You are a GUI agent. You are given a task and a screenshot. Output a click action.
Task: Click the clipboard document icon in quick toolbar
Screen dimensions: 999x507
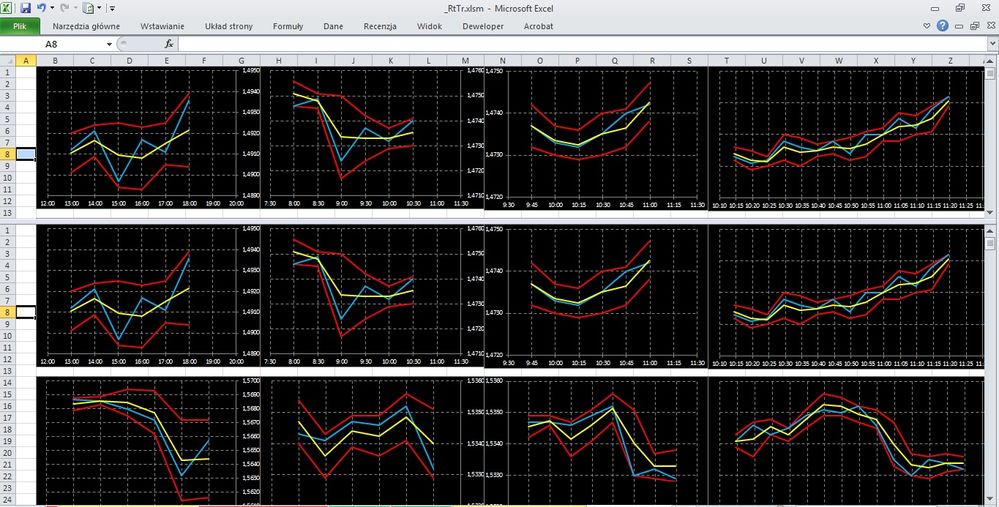coord(89,8)
